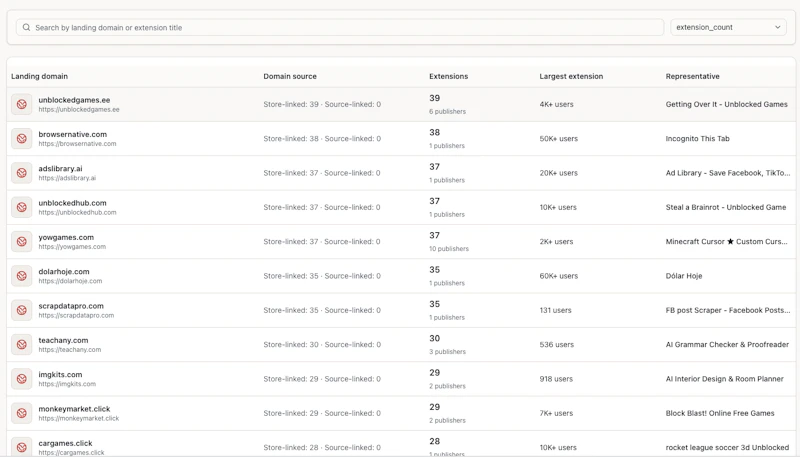This screenshot has height=457, width=800.
Task: Click '20K+ users' in adslibrary.ai row
Action: [x=559, y=173]
